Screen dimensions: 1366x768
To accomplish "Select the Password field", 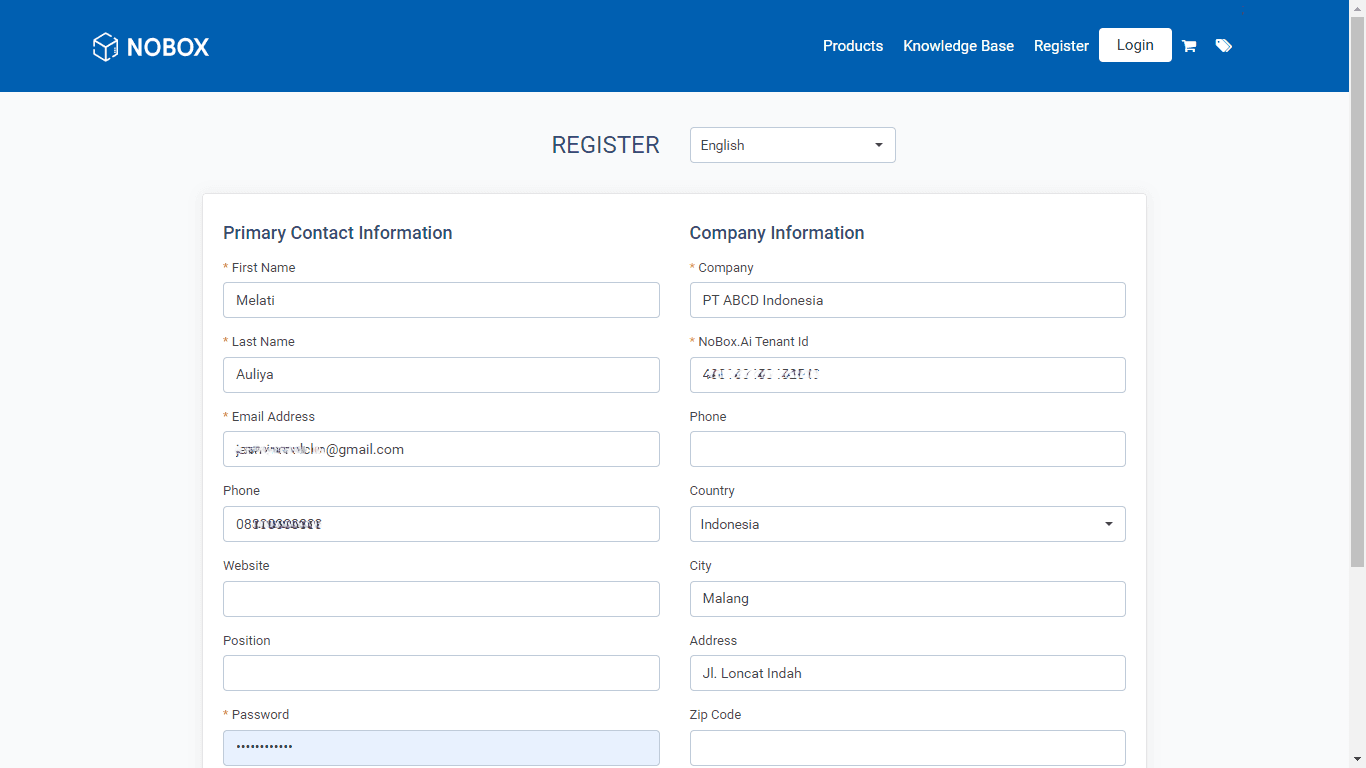I will tap(441, 747).
